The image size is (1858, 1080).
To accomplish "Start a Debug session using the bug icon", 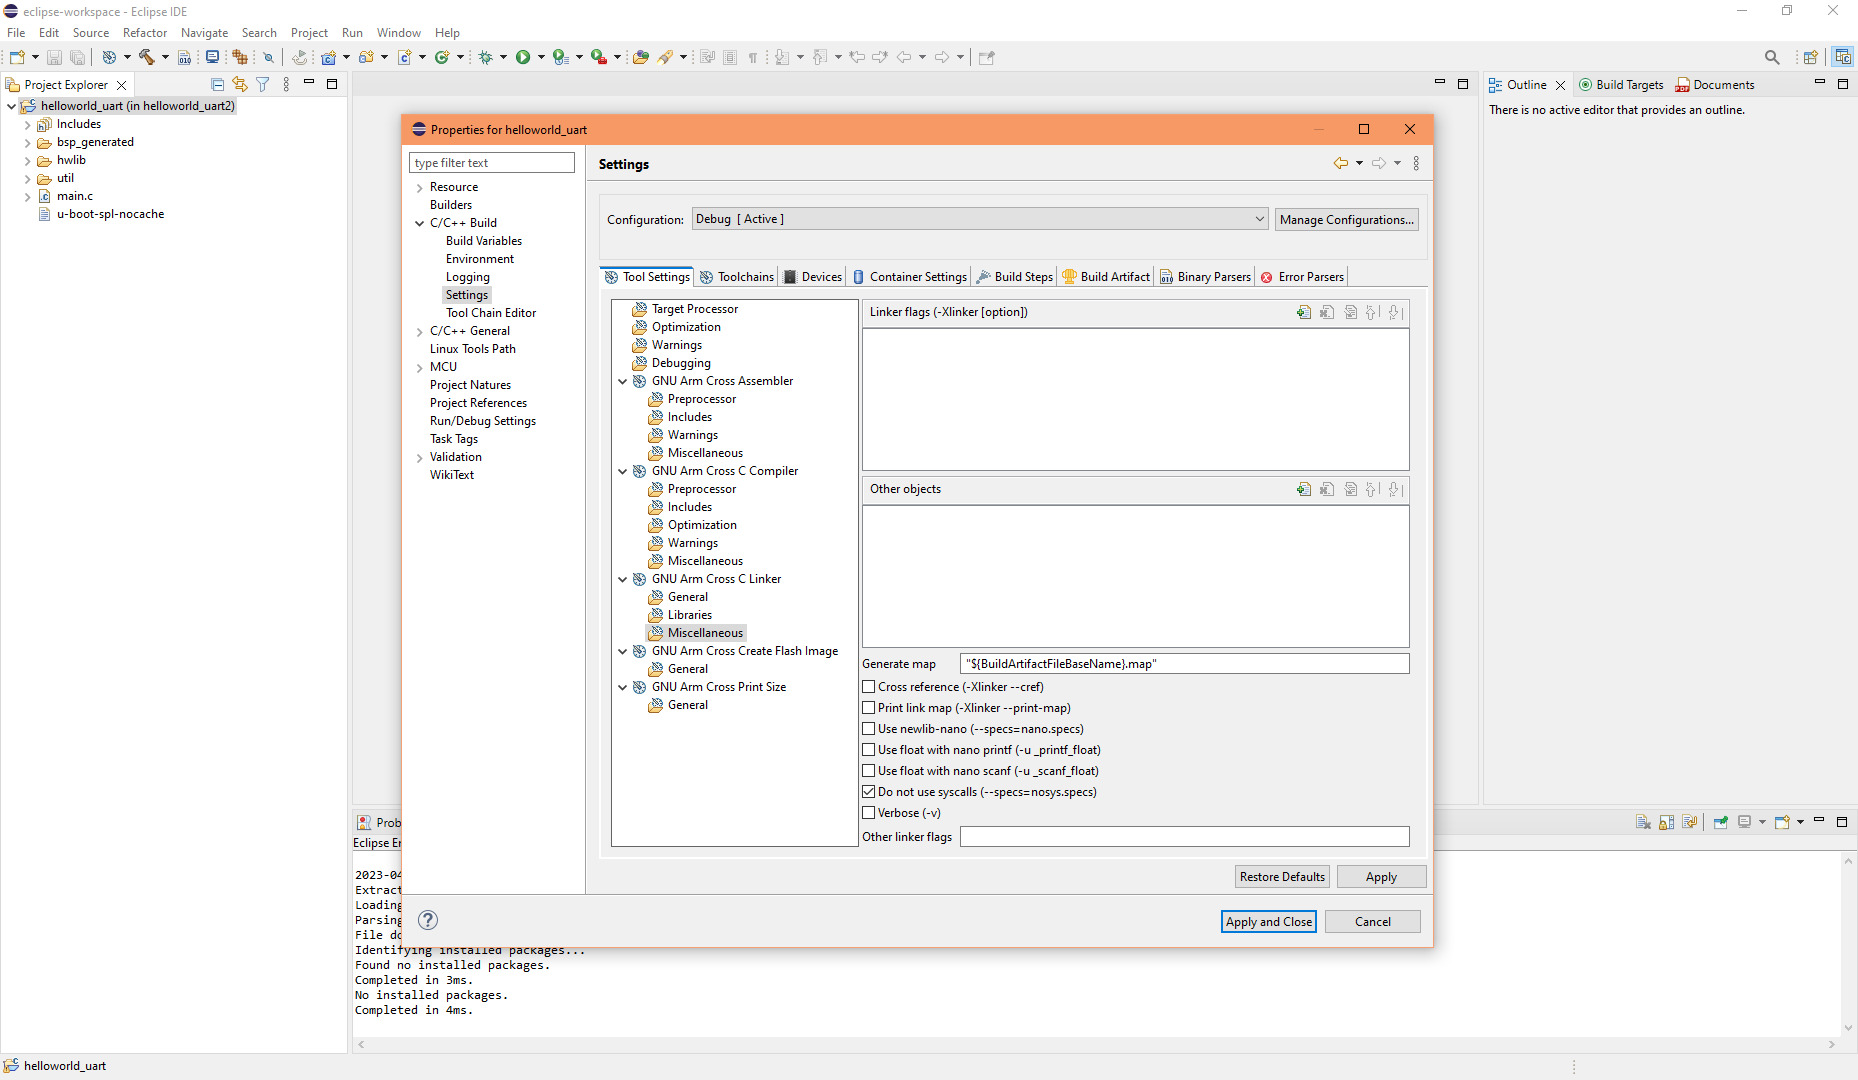I will click(x=487, y=57).
